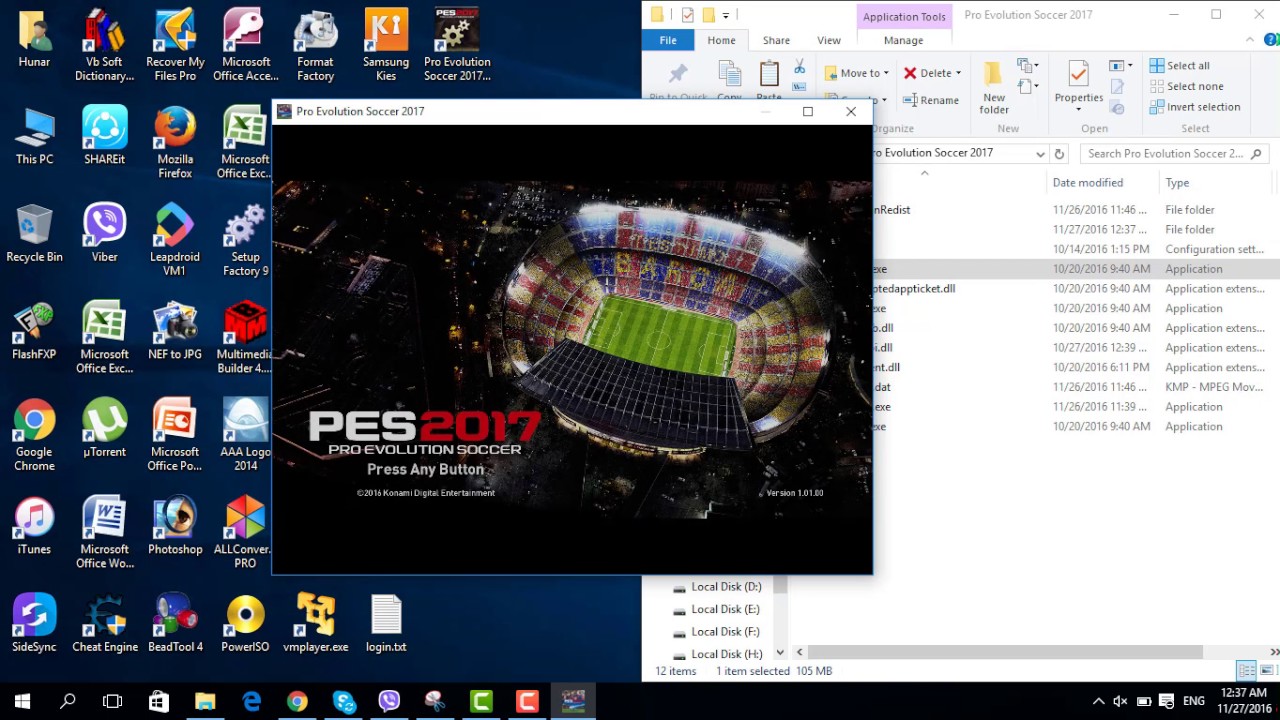Open Microsoft Edge from the taskbar

point(251,702)
